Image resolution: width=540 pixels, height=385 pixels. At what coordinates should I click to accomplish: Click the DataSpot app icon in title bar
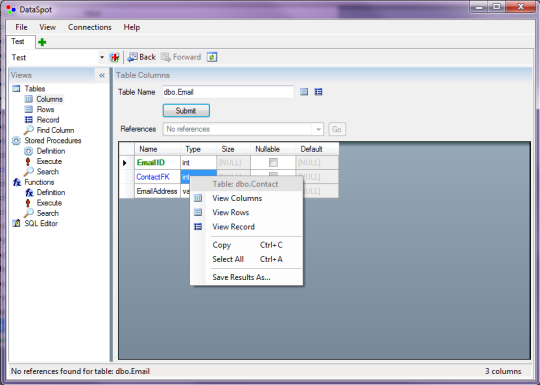[x=11, y=9]
